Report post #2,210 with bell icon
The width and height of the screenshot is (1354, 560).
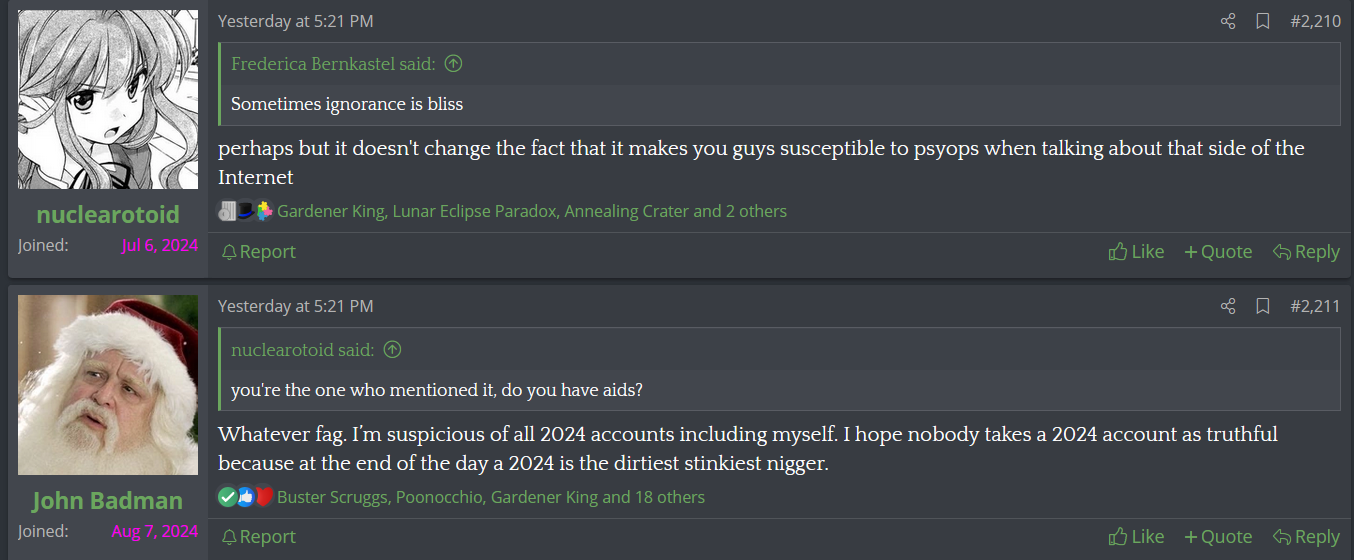click(258, 252)
